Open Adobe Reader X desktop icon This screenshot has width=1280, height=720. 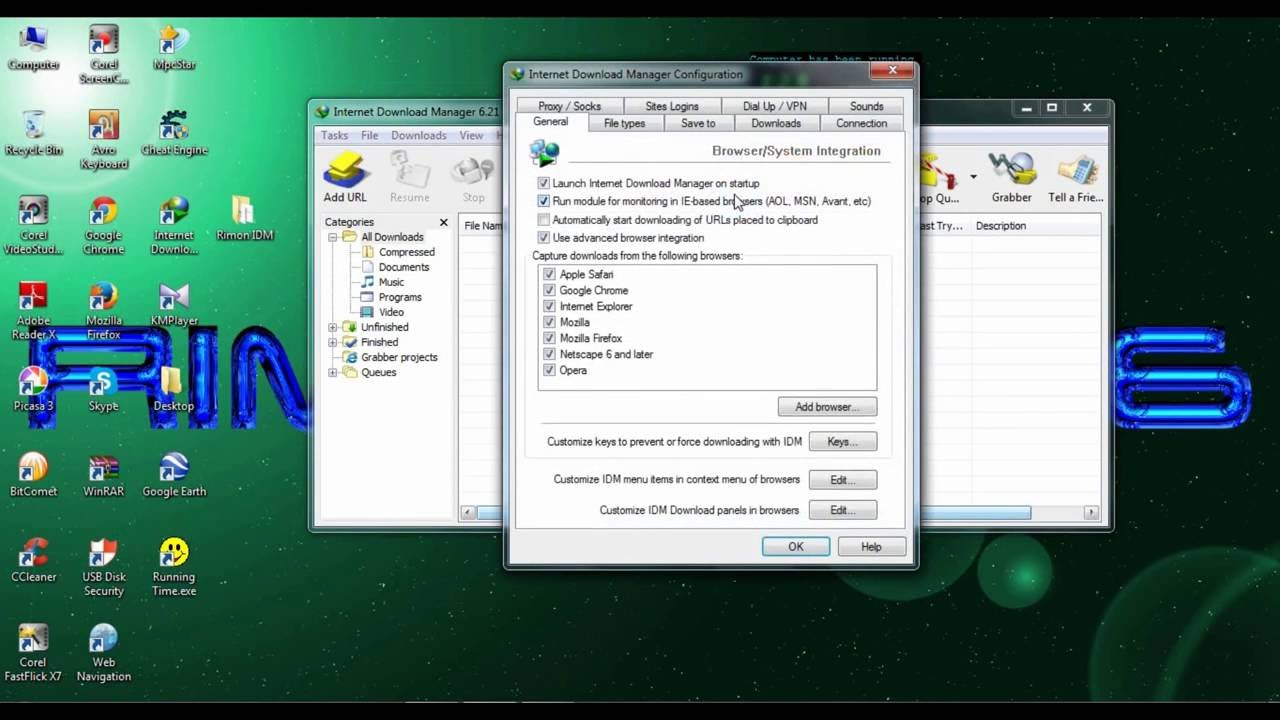[33, 311]
